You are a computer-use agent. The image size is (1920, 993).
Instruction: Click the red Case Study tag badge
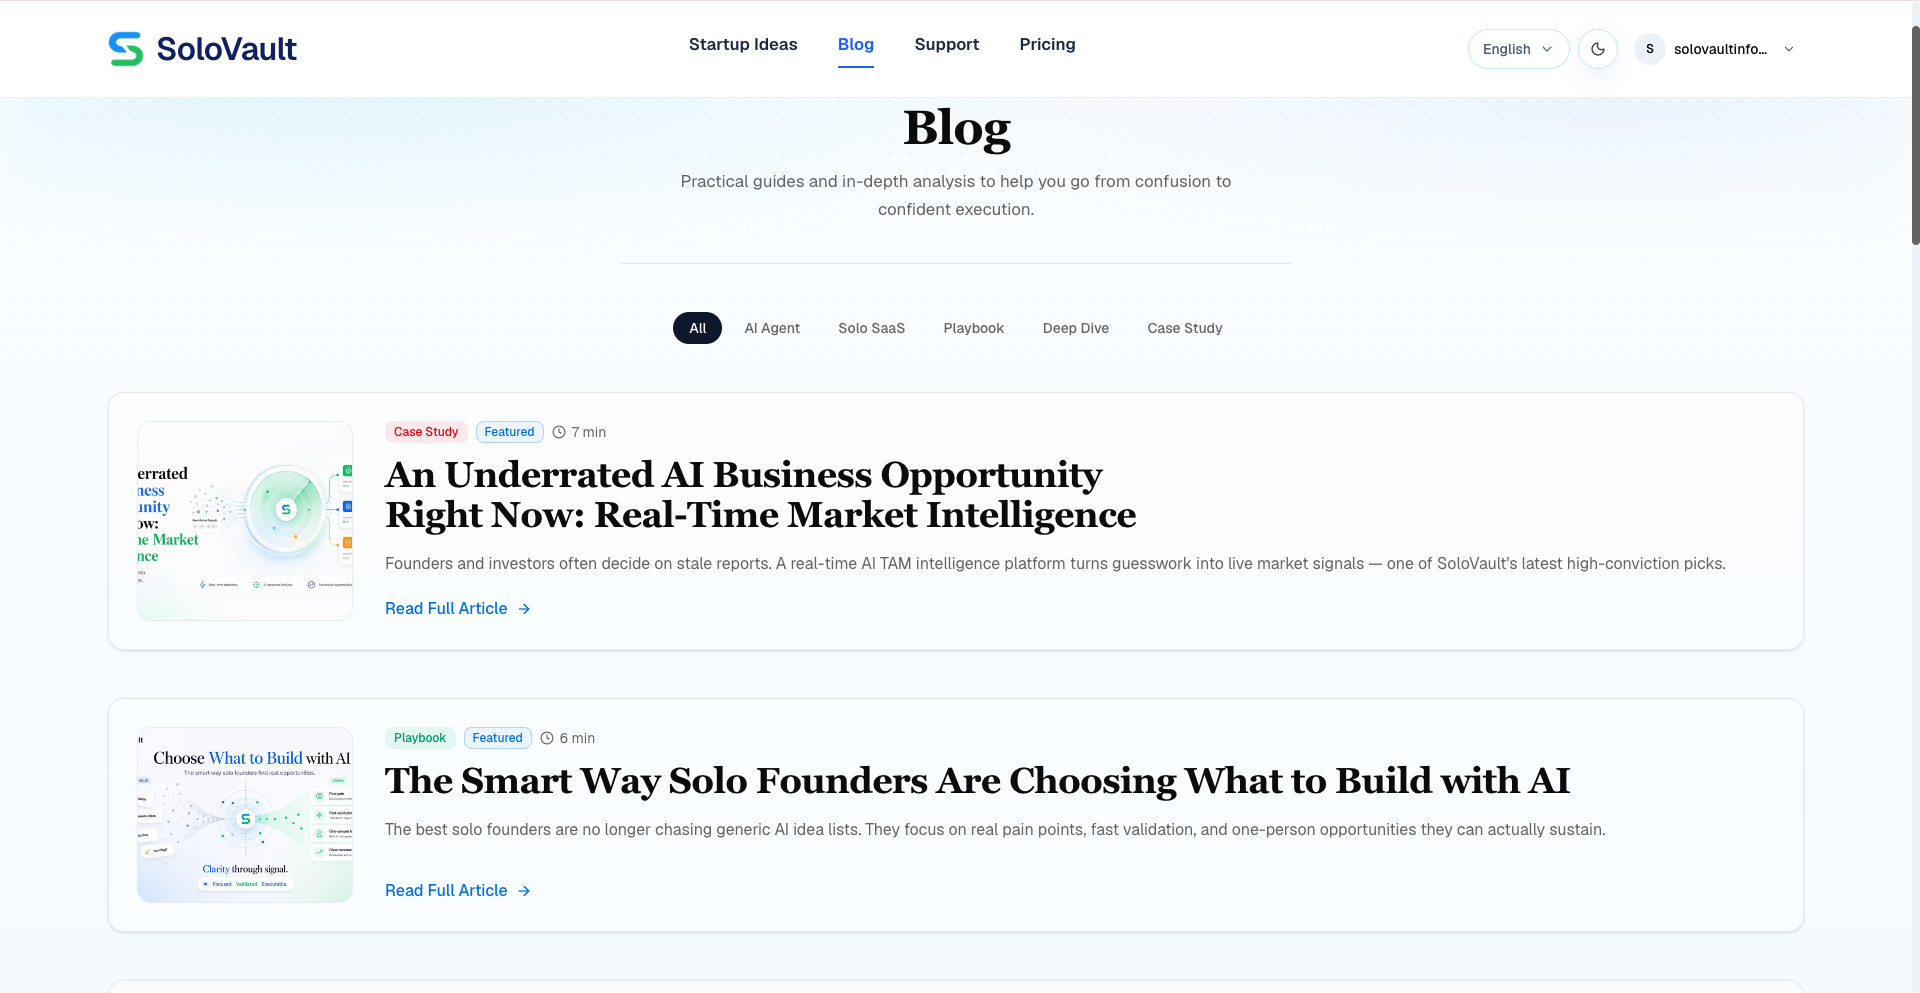click(426, 432)
